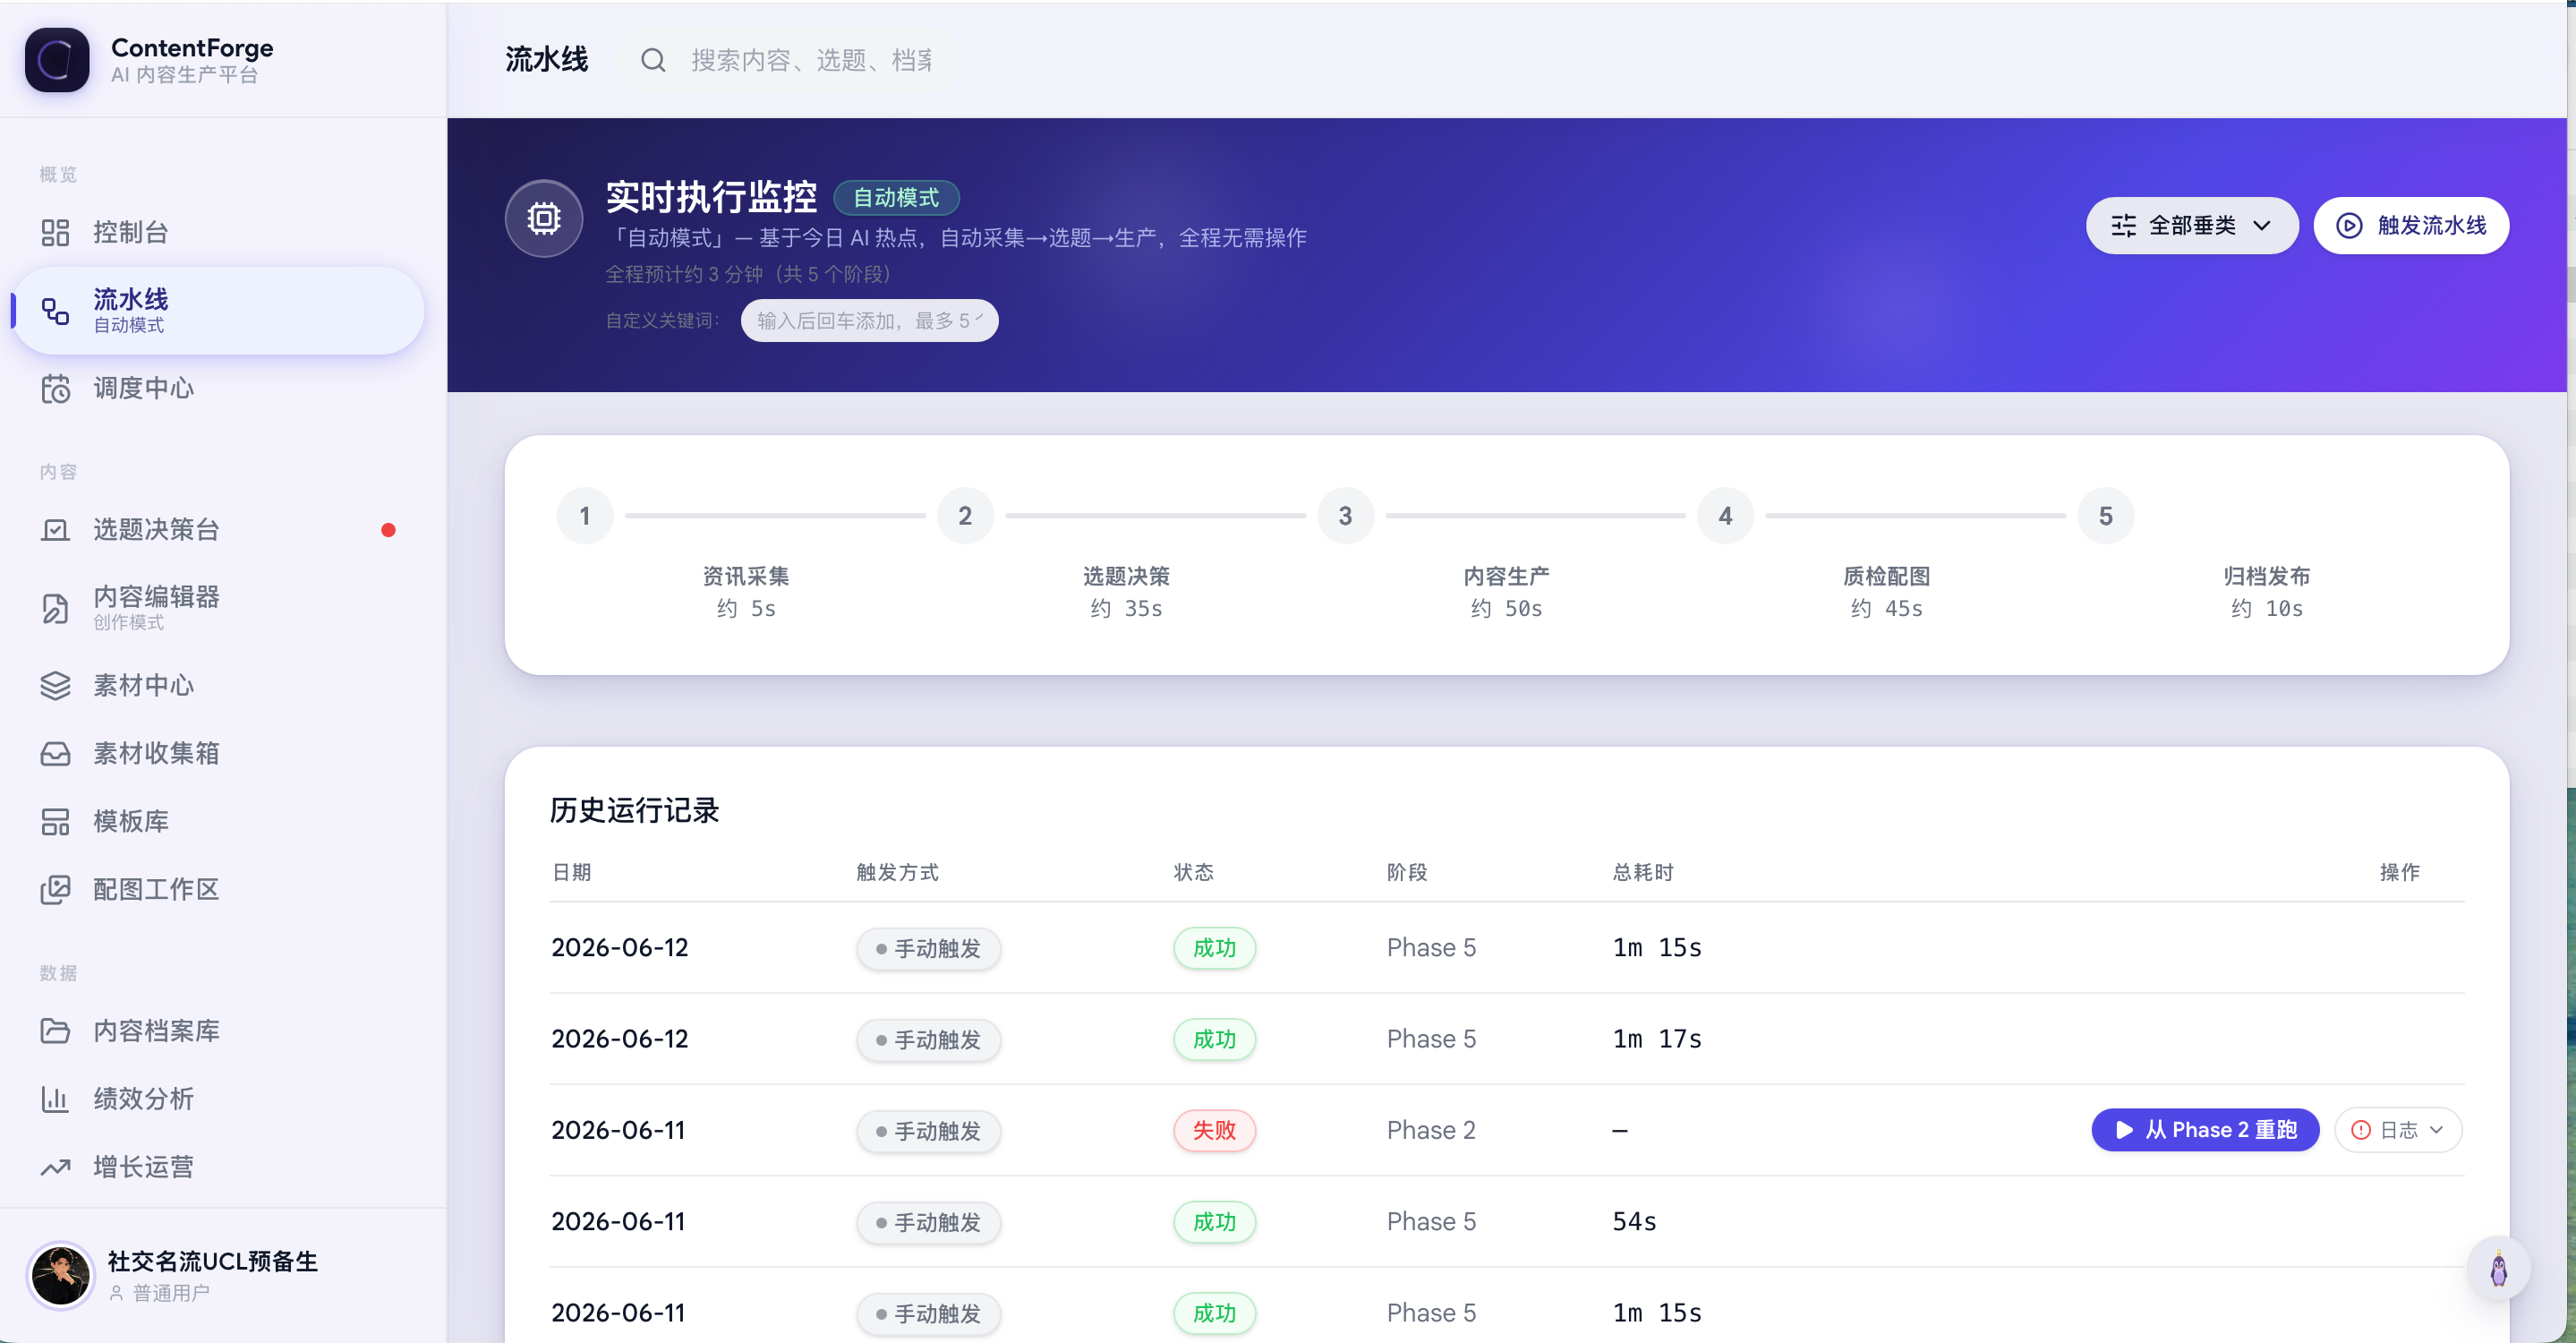The height and width of the screenshot is (1343, 2576).
Task: Click the 历史运行记录 heading
Action: 634,810
